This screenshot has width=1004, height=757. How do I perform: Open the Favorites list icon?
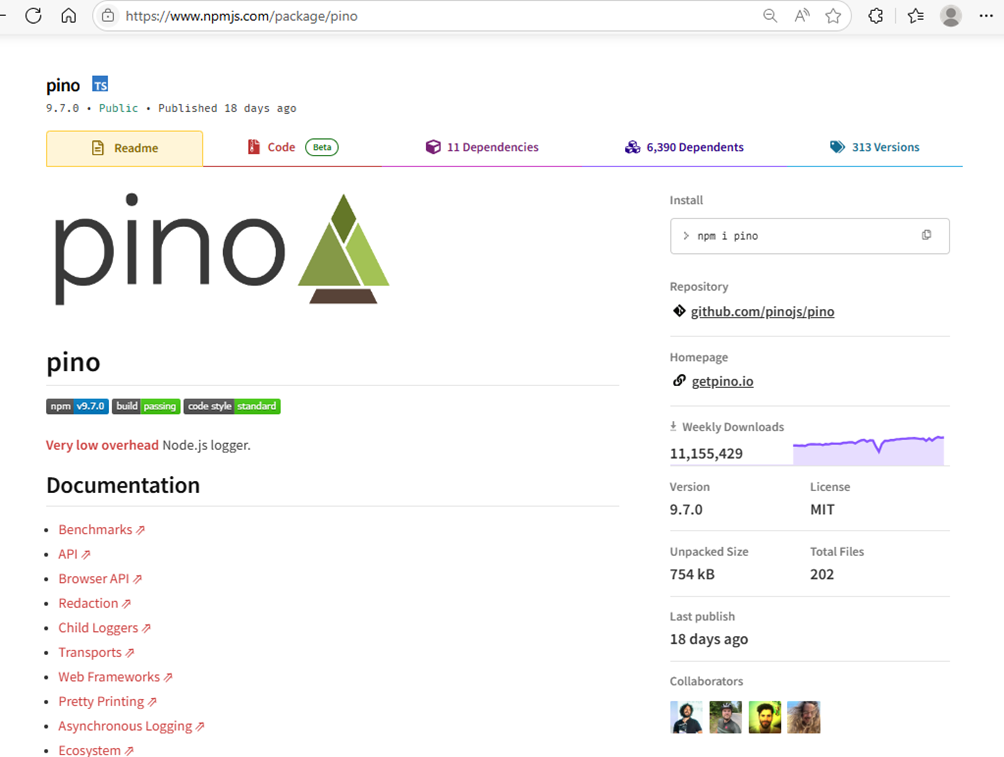tap(916, 16)
